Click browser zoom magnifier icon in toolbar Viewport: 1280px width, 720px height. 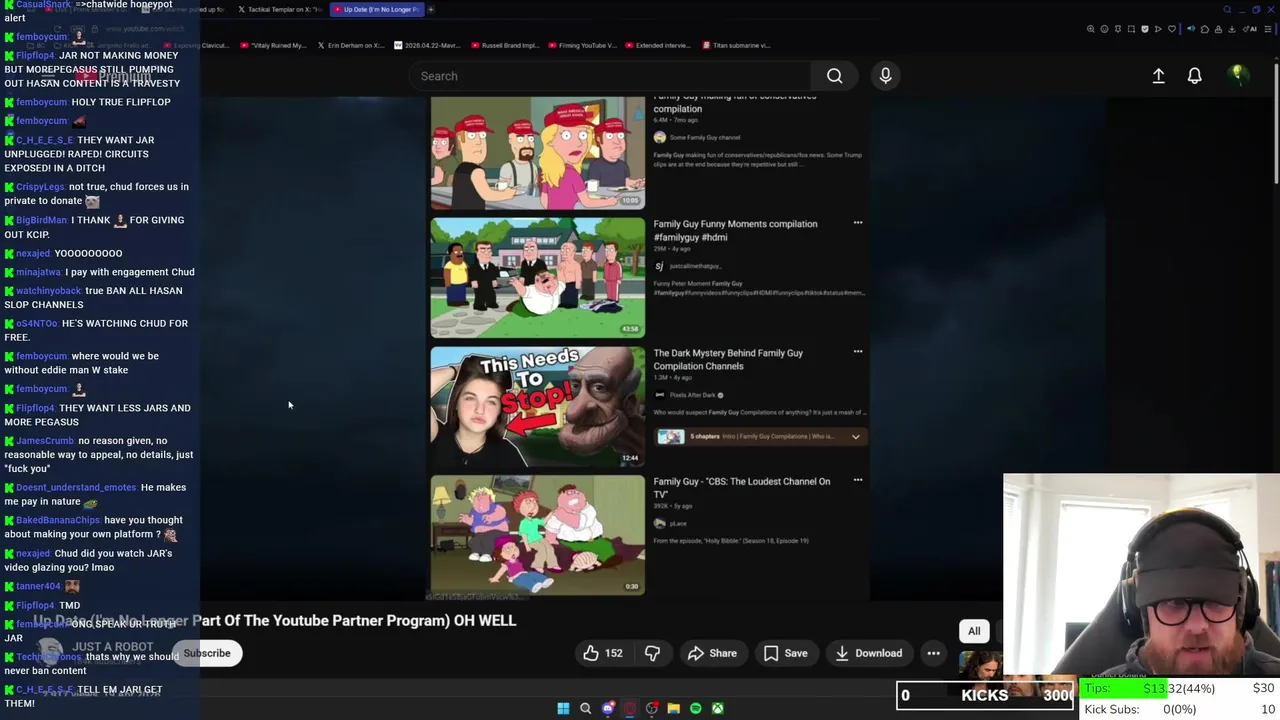point(1091,29)
